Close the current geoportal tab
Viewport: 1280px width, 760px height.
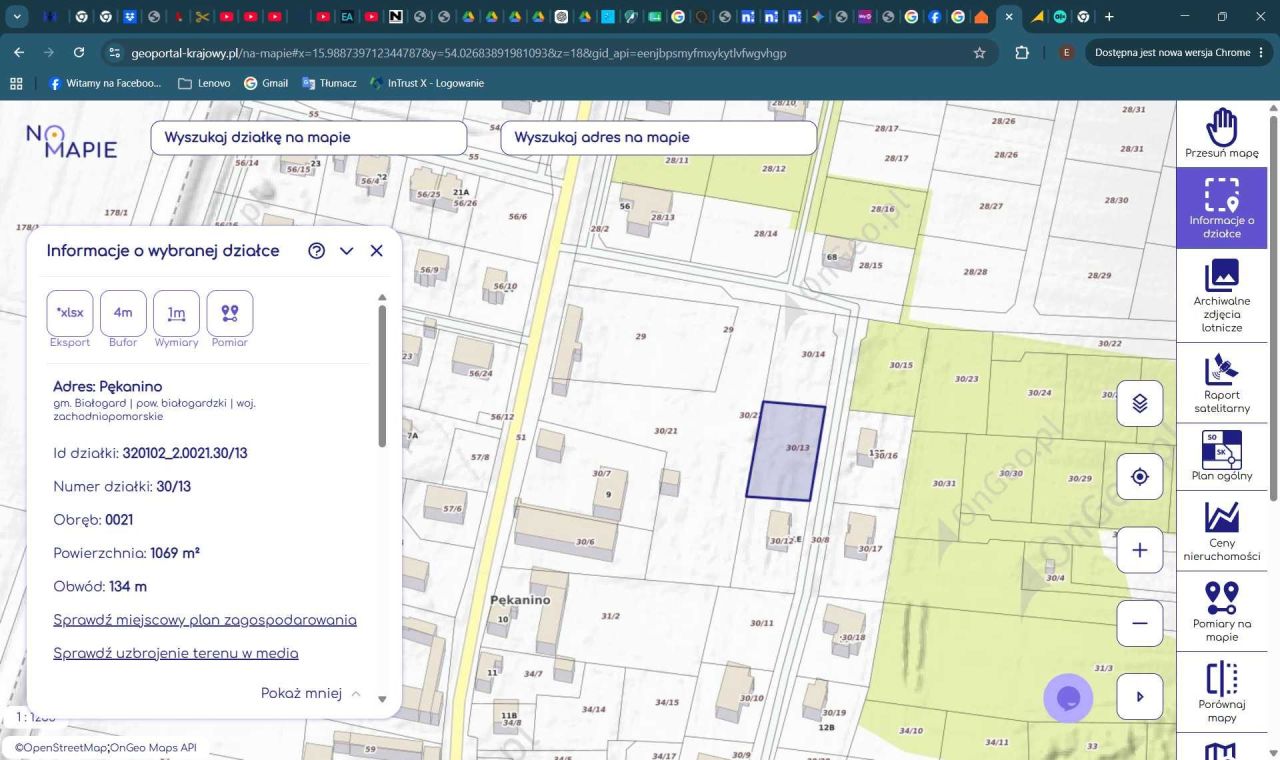[1009, 17]
